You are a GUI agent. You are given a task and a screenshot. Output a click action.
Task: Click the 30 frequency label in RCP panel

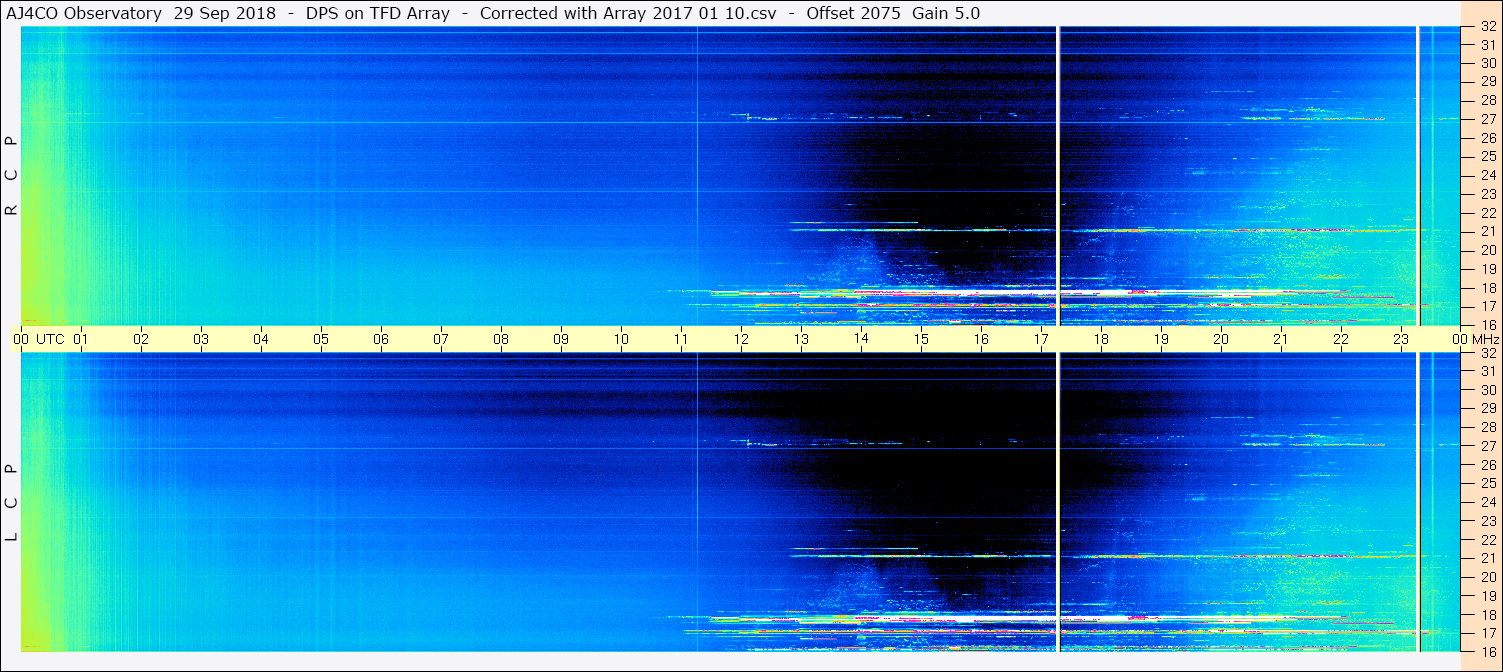1487,64
